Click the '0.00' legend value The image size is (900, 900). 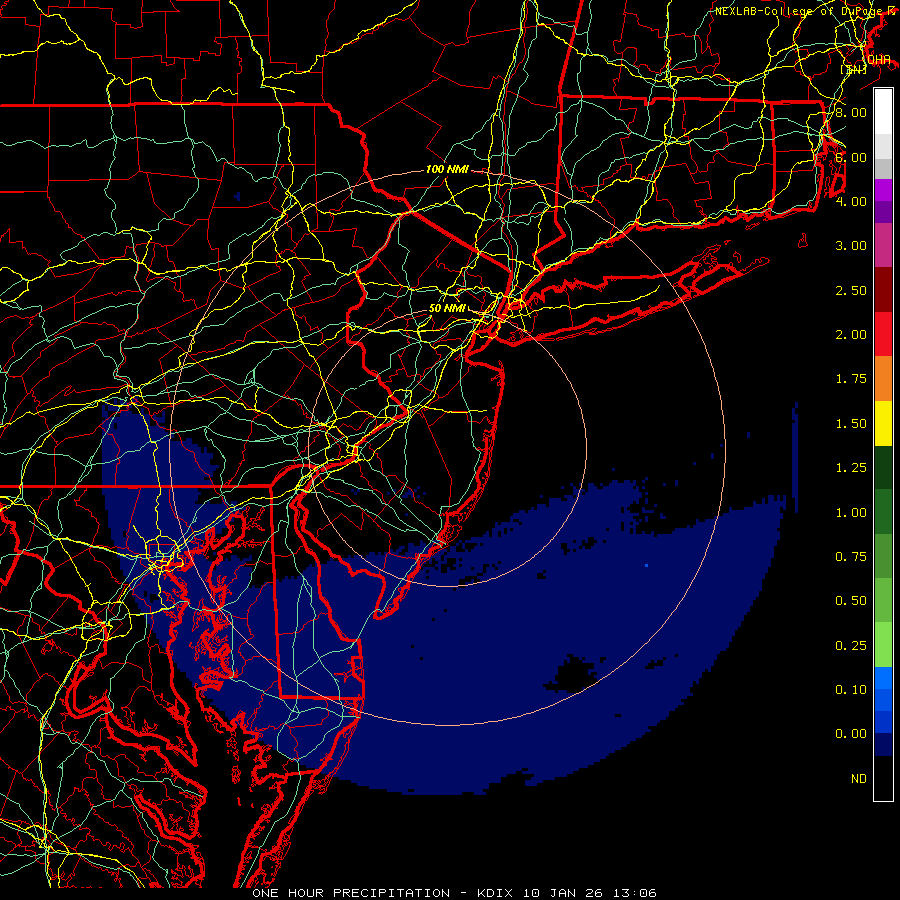[851, 734]
